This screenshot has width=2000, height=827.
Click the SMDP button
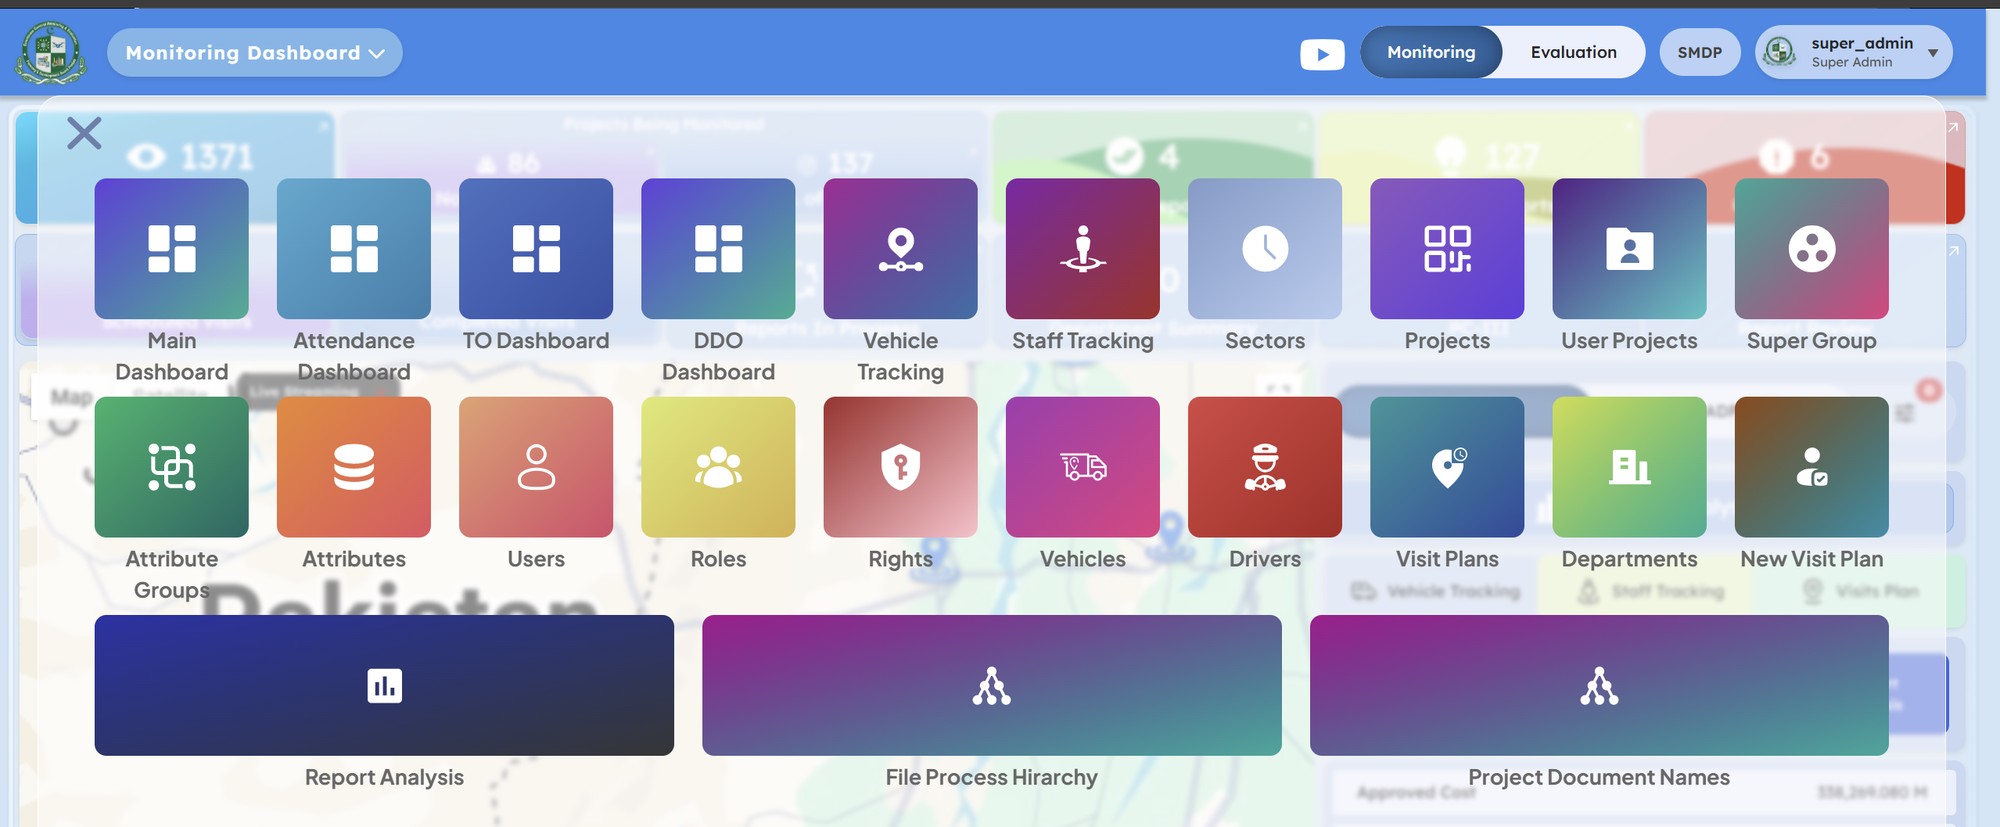(x=1700, y=52)
